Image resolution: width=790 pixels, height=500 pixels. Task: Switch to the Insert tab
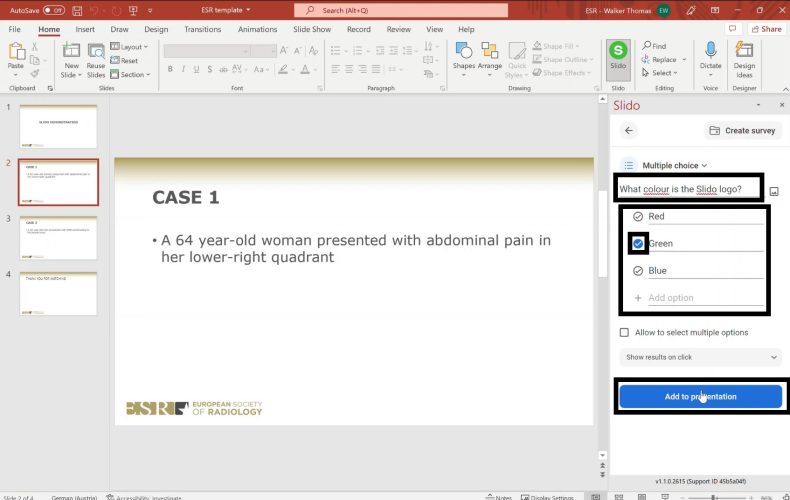pos(85,29)
